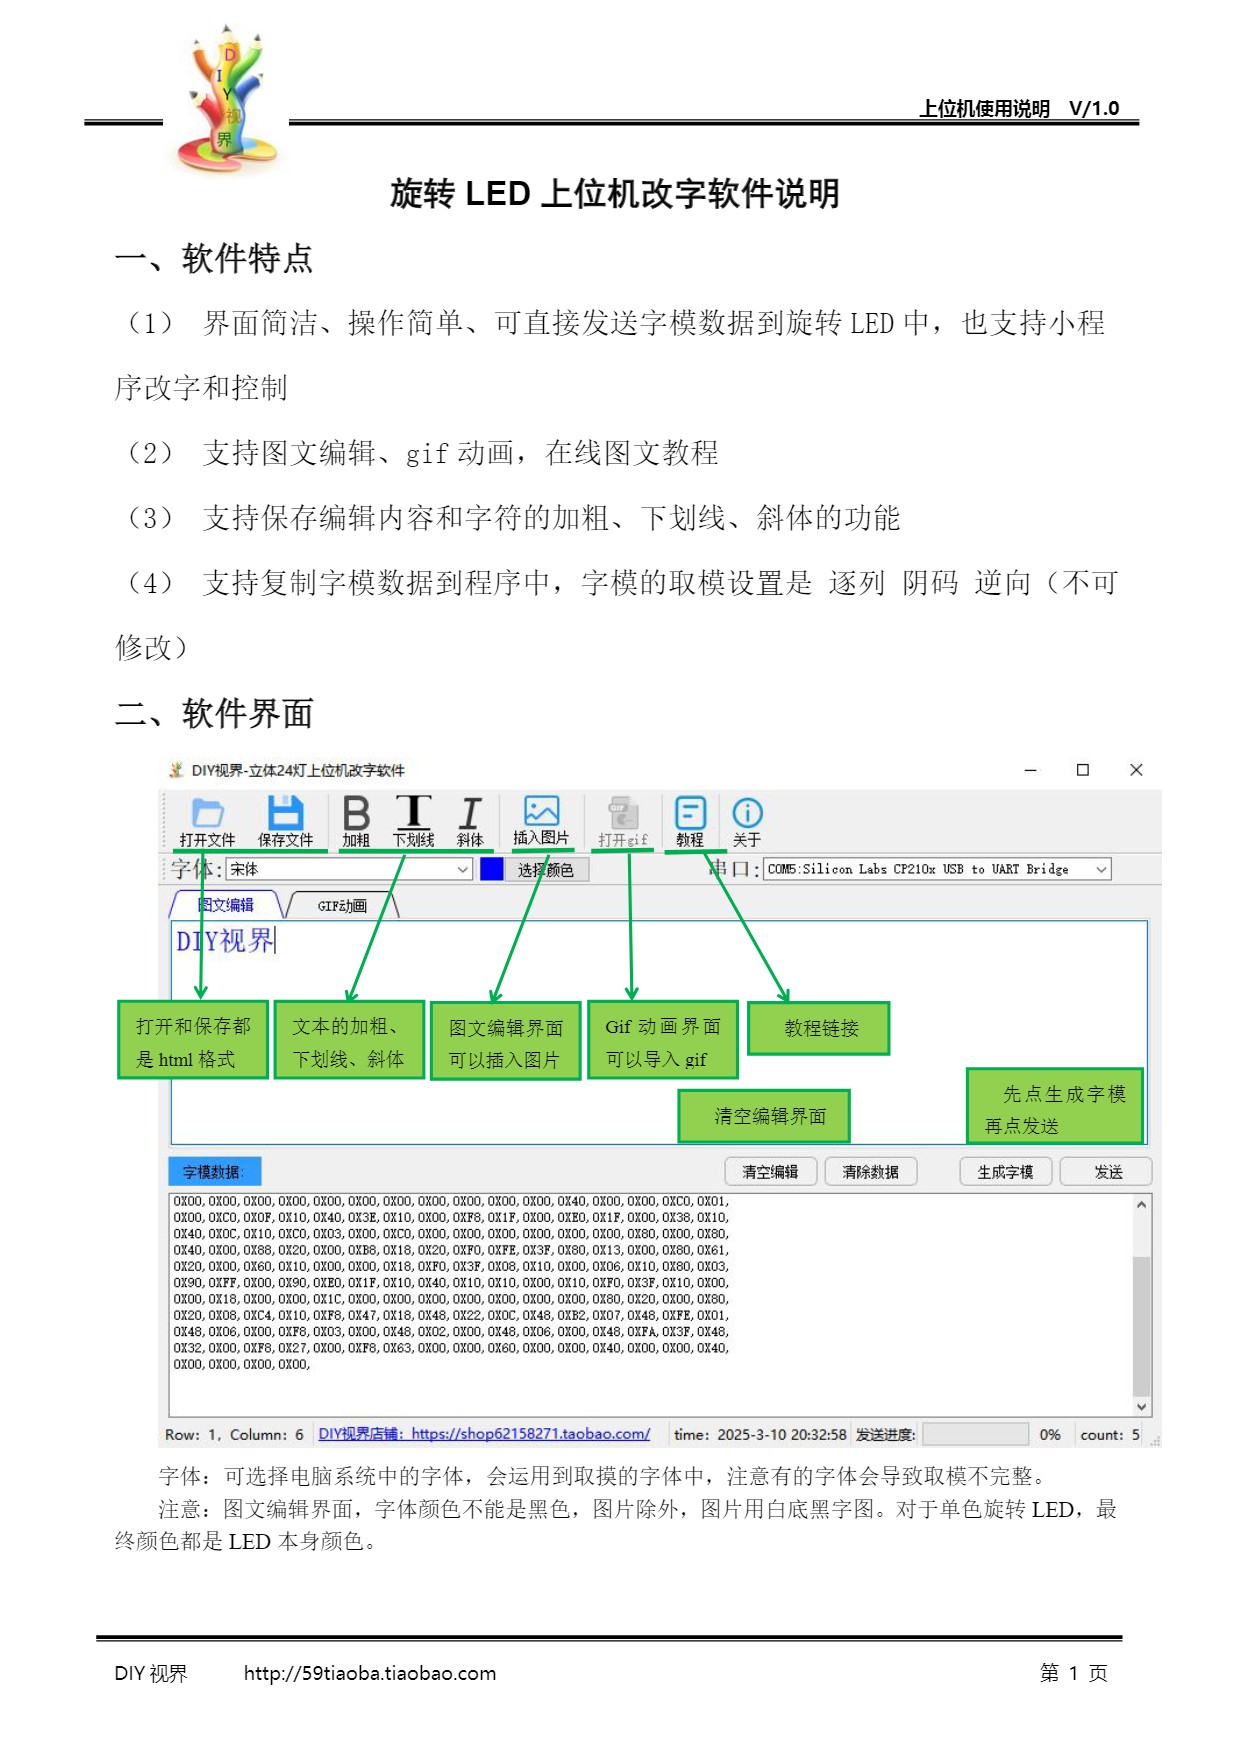Click the footer URL http://59tiaoba.tiaobao.com
This screenshot has height=1753, width=1240.
(x=370, y=1673)
